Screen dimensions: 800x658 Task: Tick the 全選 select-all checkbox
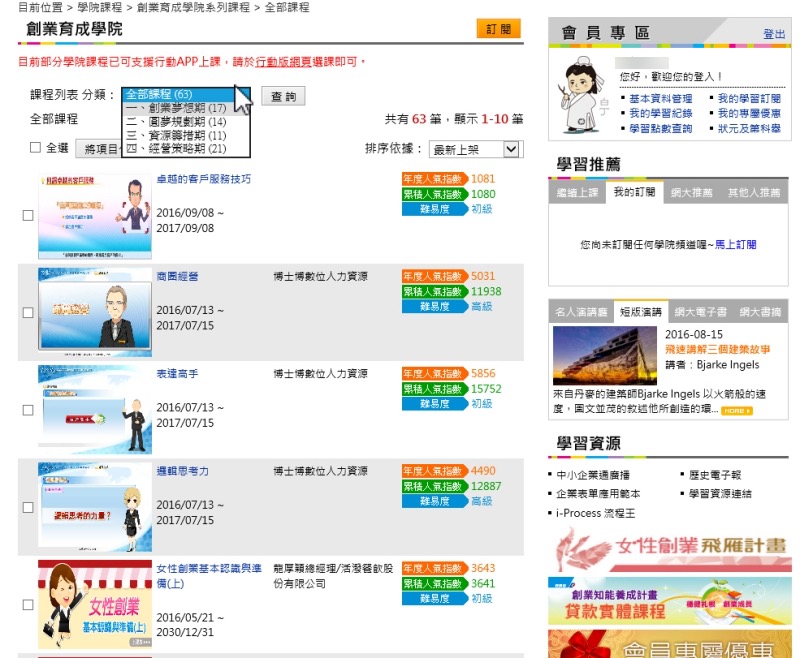click(35, 147)
